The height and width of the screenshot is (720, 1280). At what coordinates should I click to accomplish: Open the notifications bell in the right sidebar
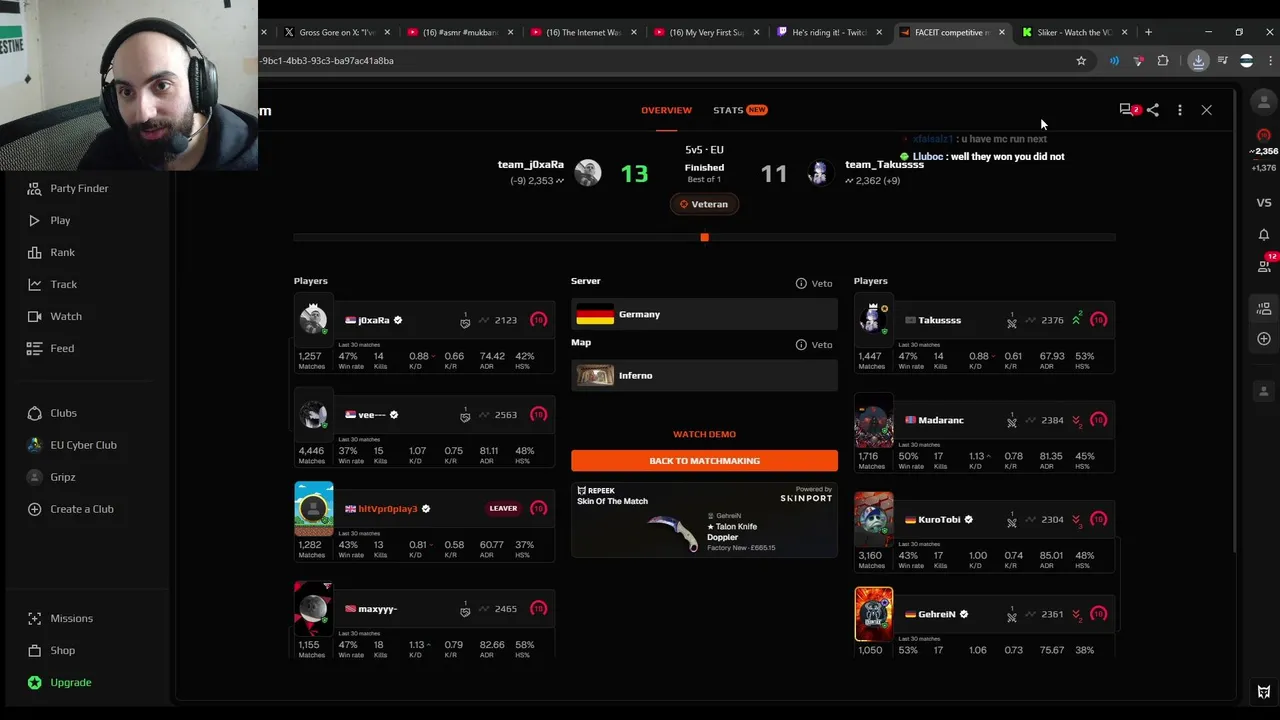pos(1264,234)
